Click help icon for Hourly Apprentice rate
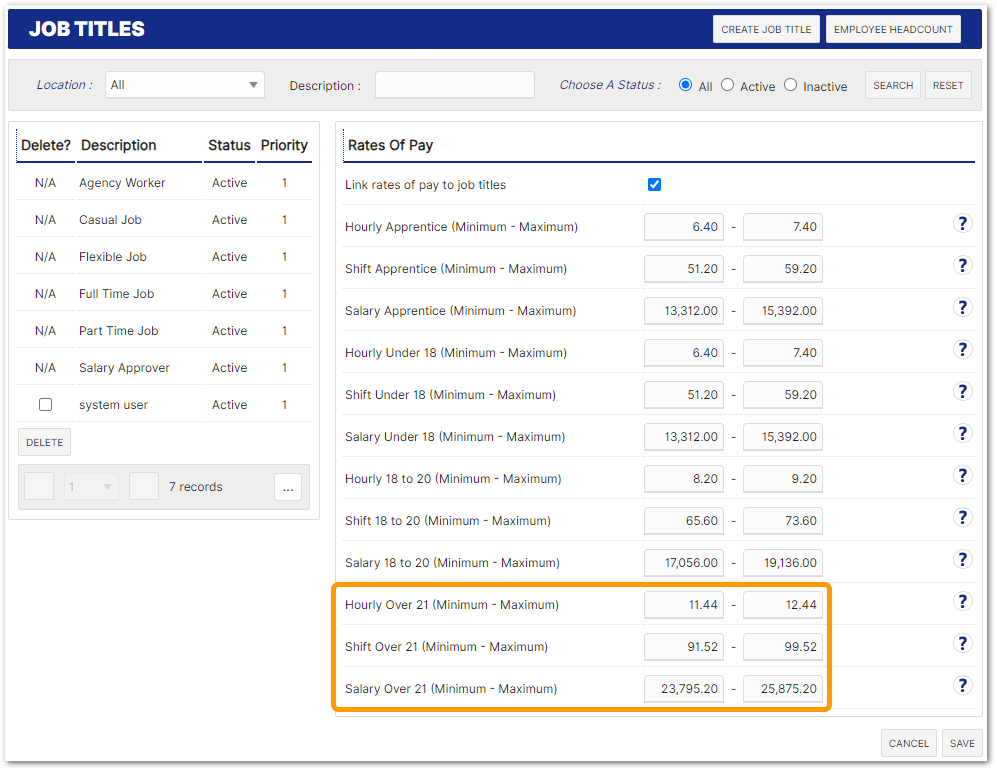Image resolution: width=997 pixels, height=770 pixels. [x=962, y=223]
